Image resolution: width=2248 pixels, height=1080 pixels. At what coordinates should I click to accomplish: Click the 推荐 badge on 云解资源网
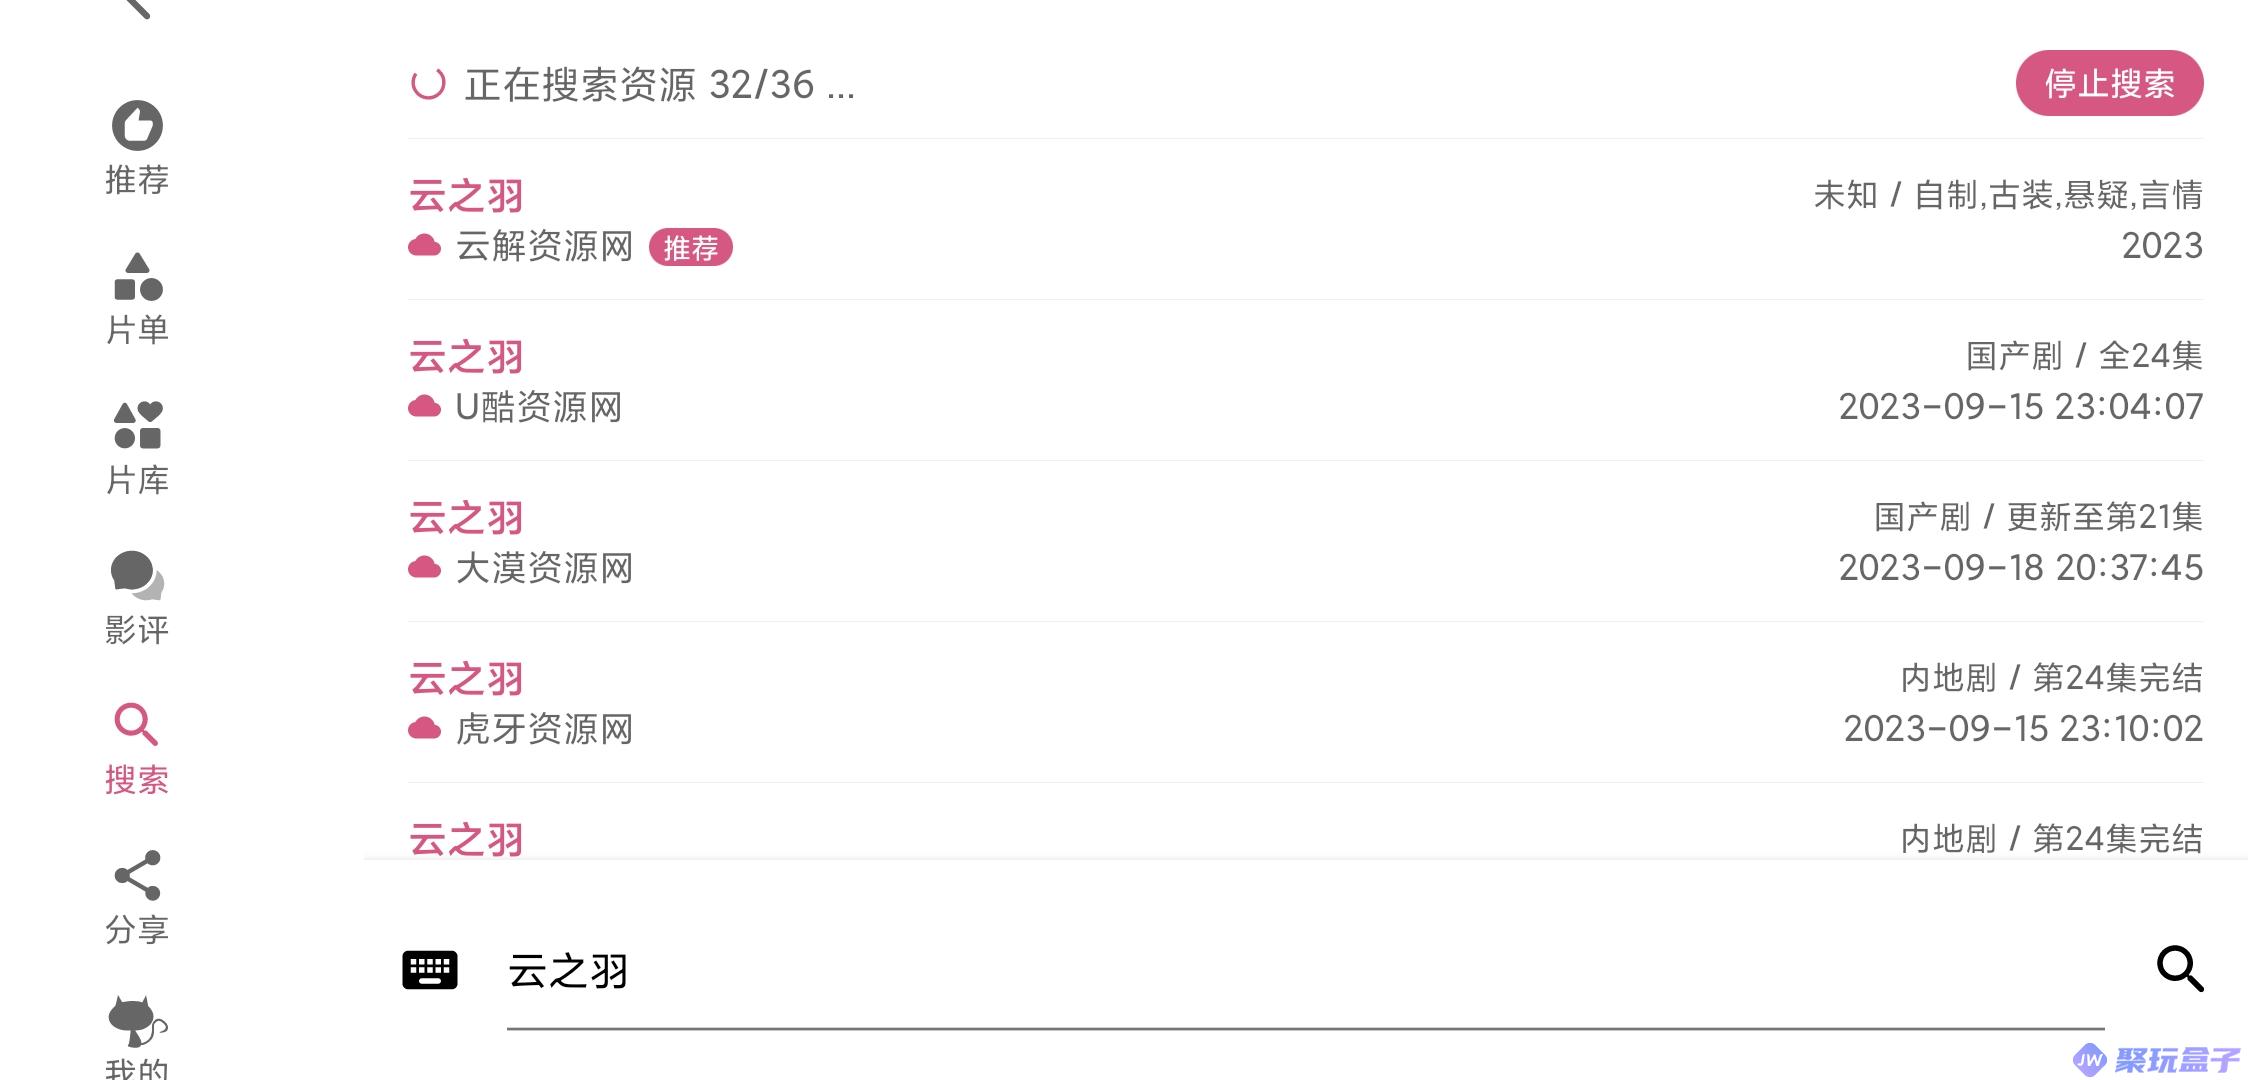(x=691, y=247)
